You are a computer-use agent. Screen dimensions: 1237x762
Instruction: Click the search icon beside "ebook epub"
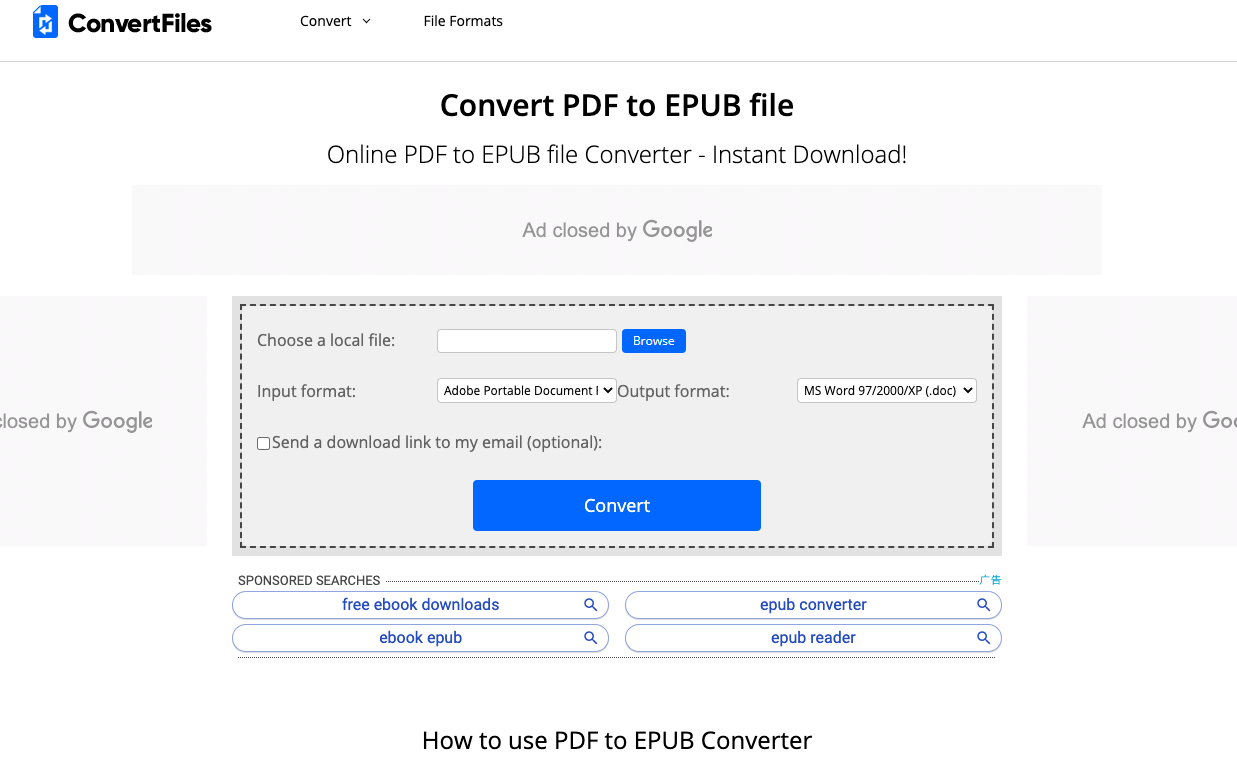[x=591, y=637]
